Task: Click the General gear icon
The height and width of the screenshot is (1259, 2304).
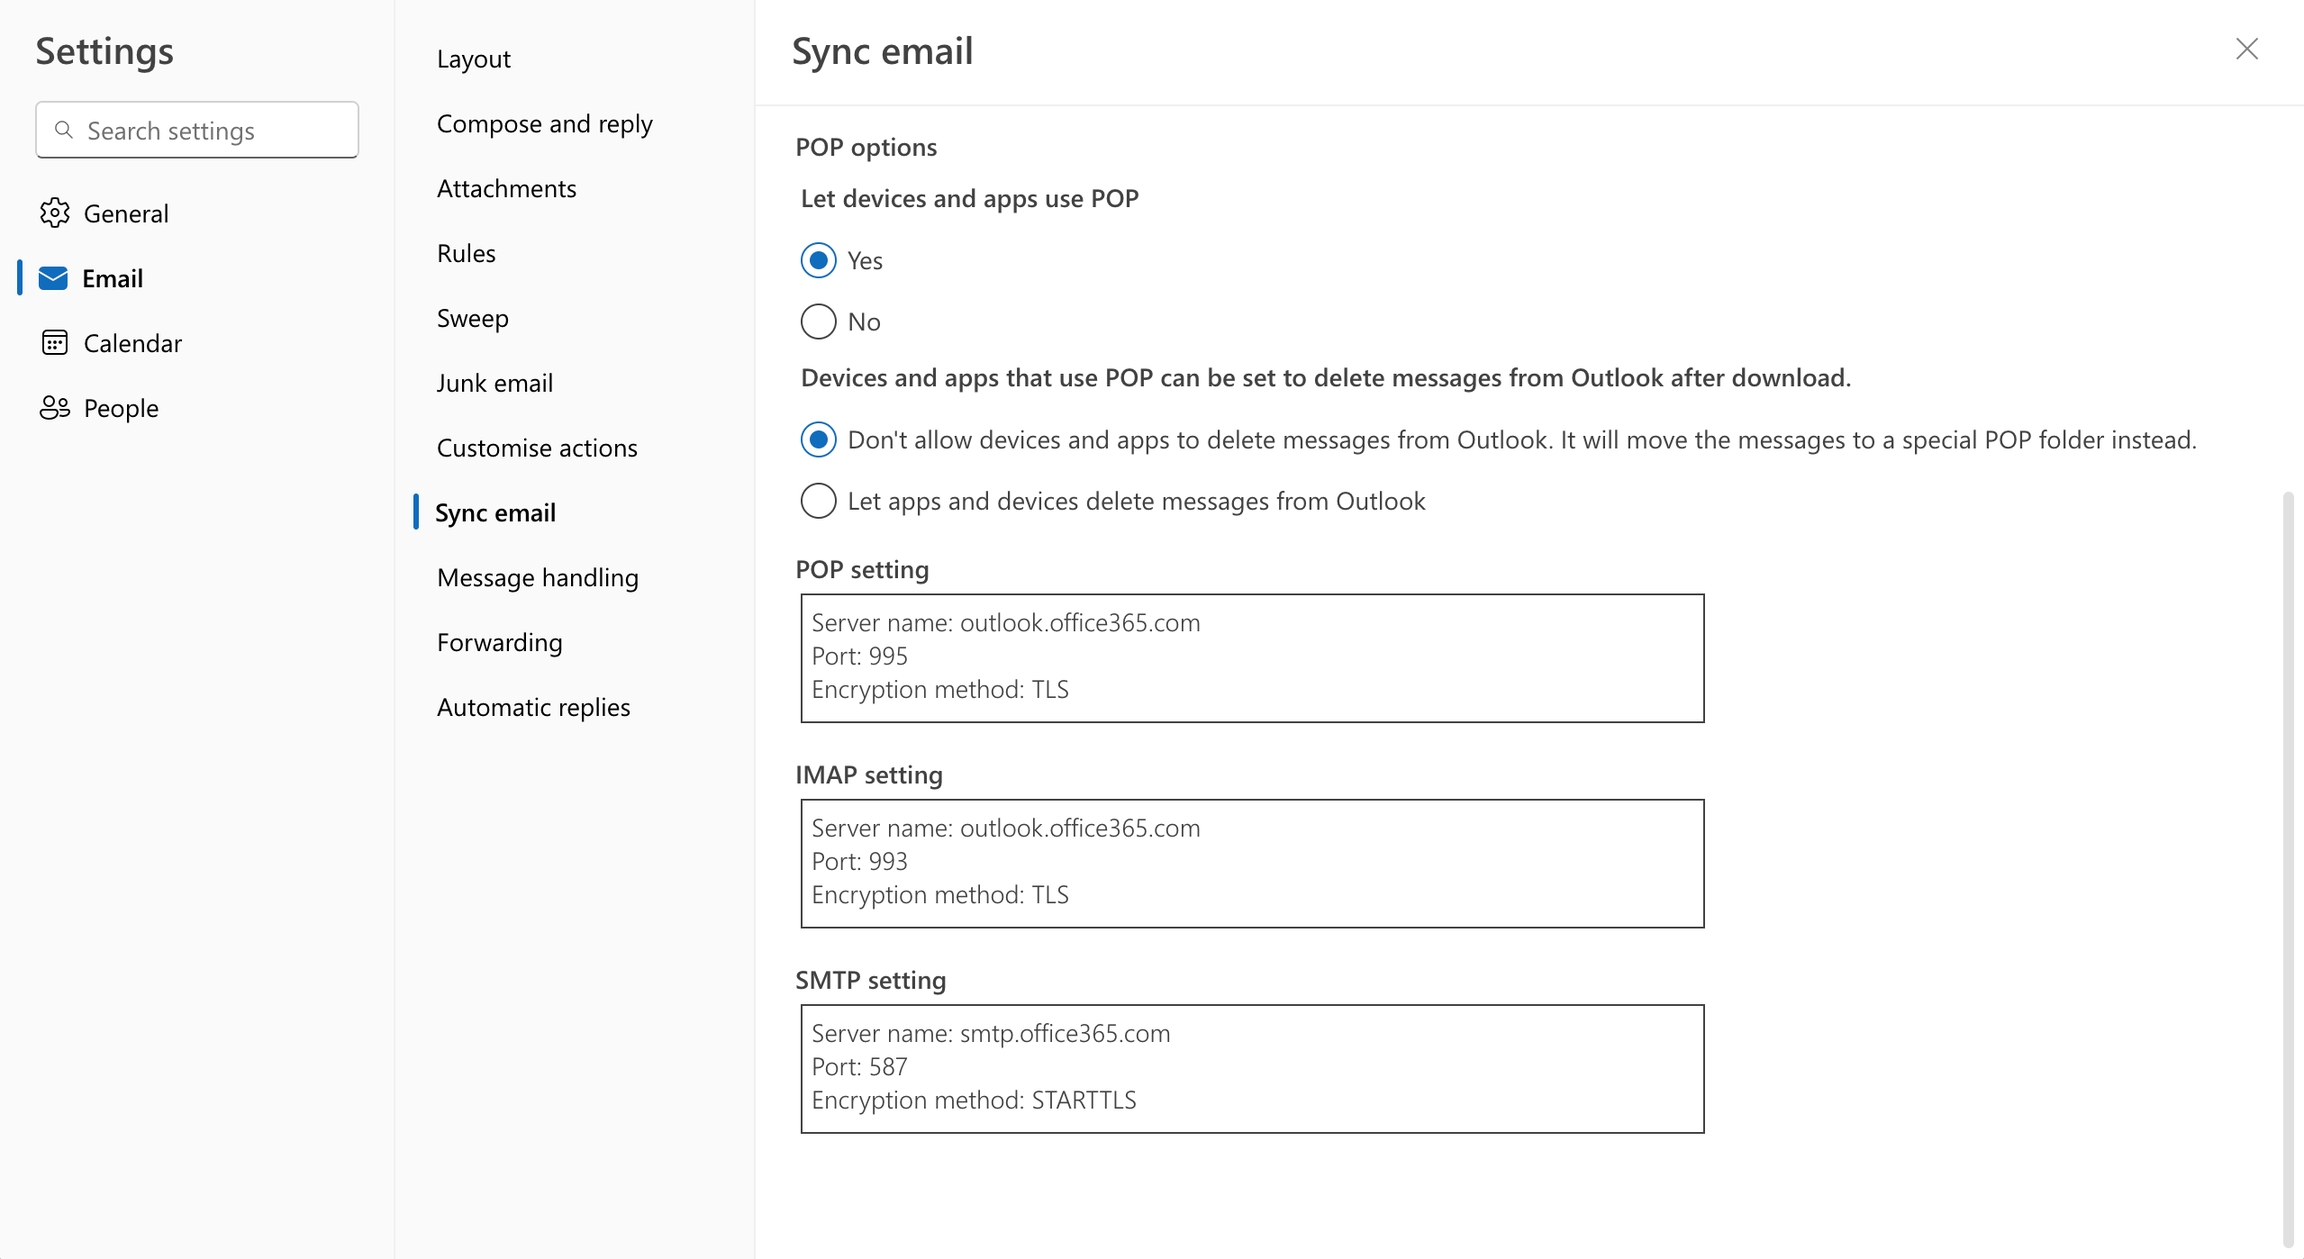Action: pyautogui.click(x=54, y=213)
